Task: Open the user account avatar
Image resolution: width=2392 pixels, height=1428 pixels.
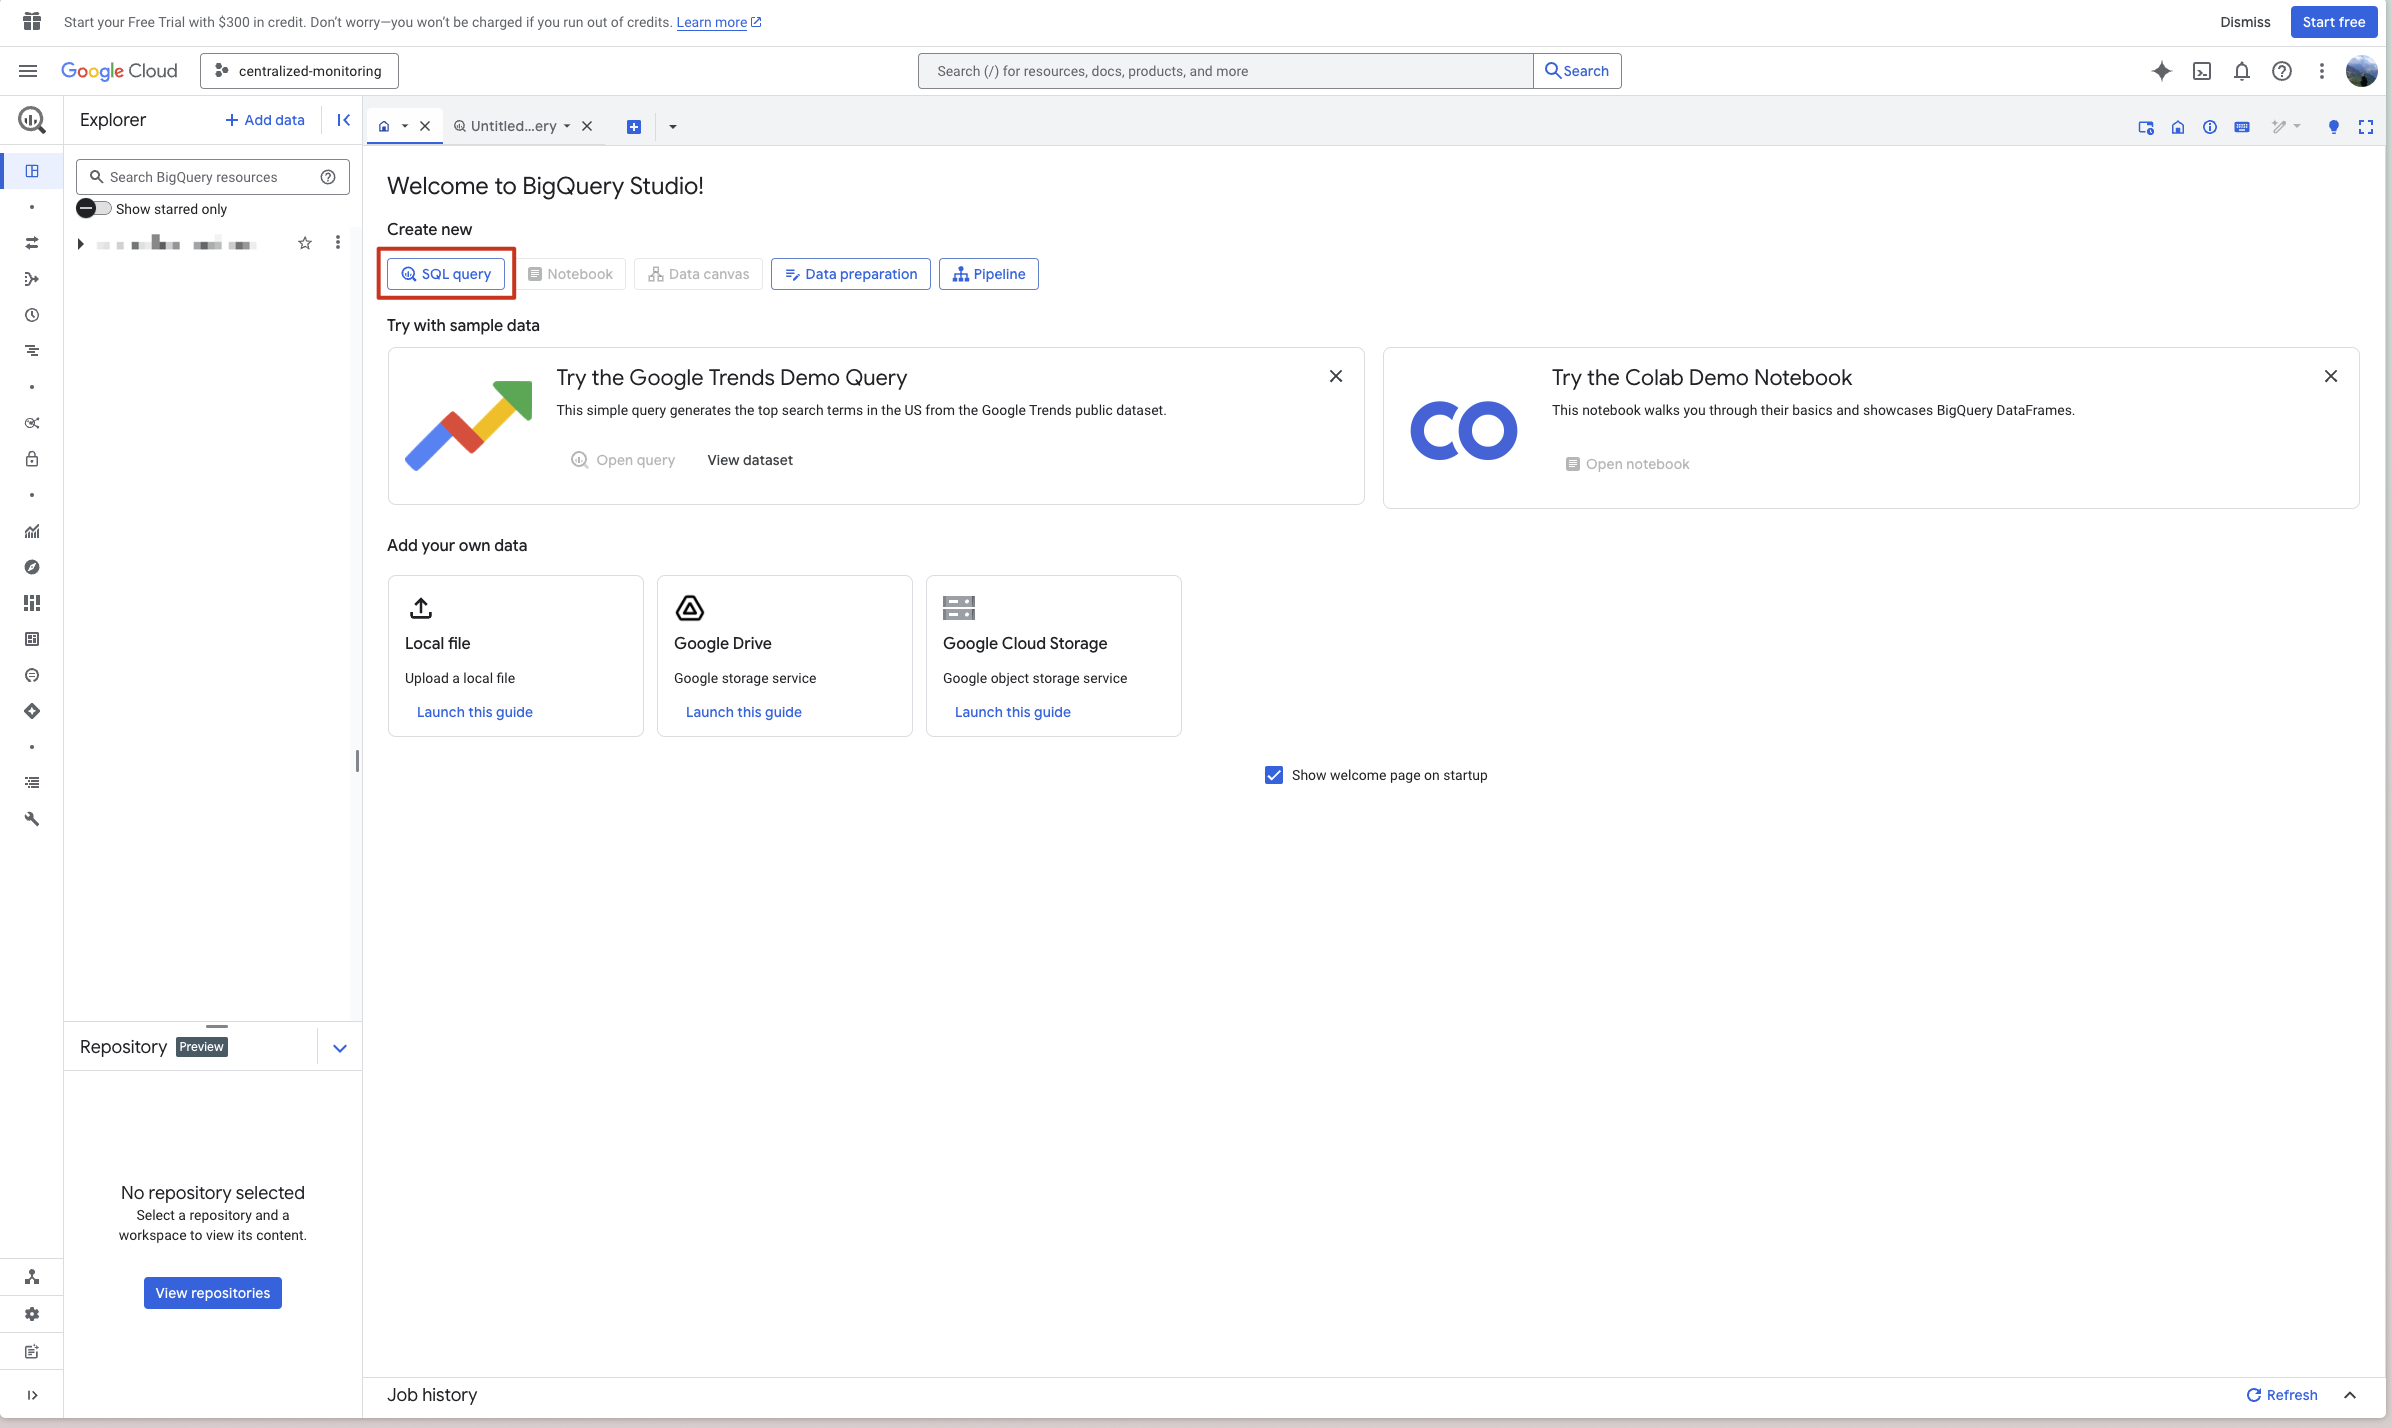Action: click(x=2361, y=71)
